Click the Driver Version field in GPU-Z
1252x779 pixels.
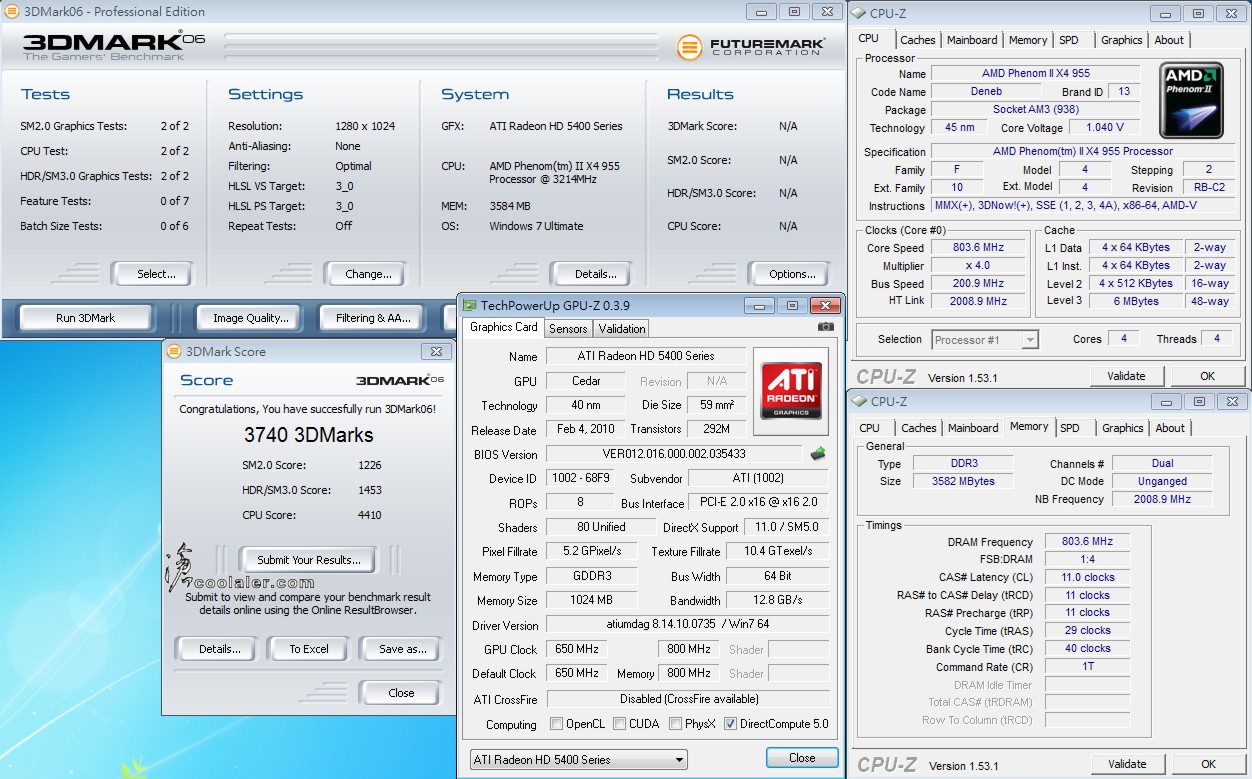coord(687,625)
